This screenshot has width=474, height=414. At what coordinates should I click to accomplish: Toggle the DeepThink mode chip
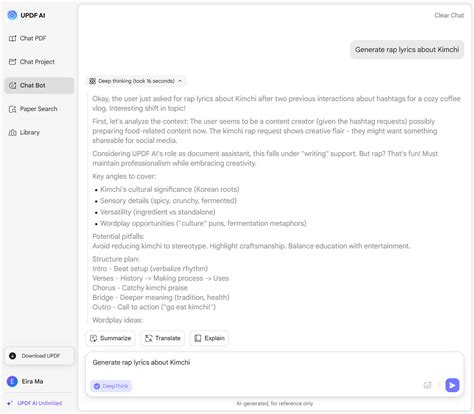click(x=111, y=386)
